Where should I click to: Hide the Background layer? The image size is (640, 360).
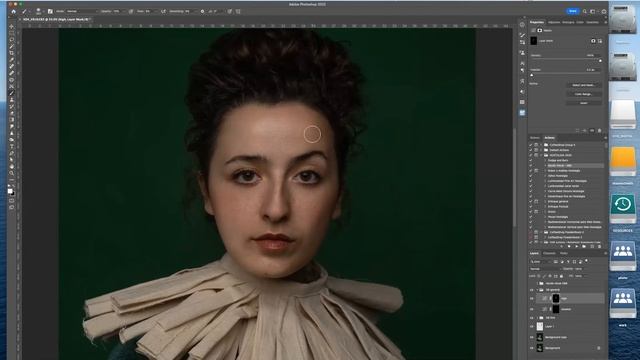(x=532, y=348)
